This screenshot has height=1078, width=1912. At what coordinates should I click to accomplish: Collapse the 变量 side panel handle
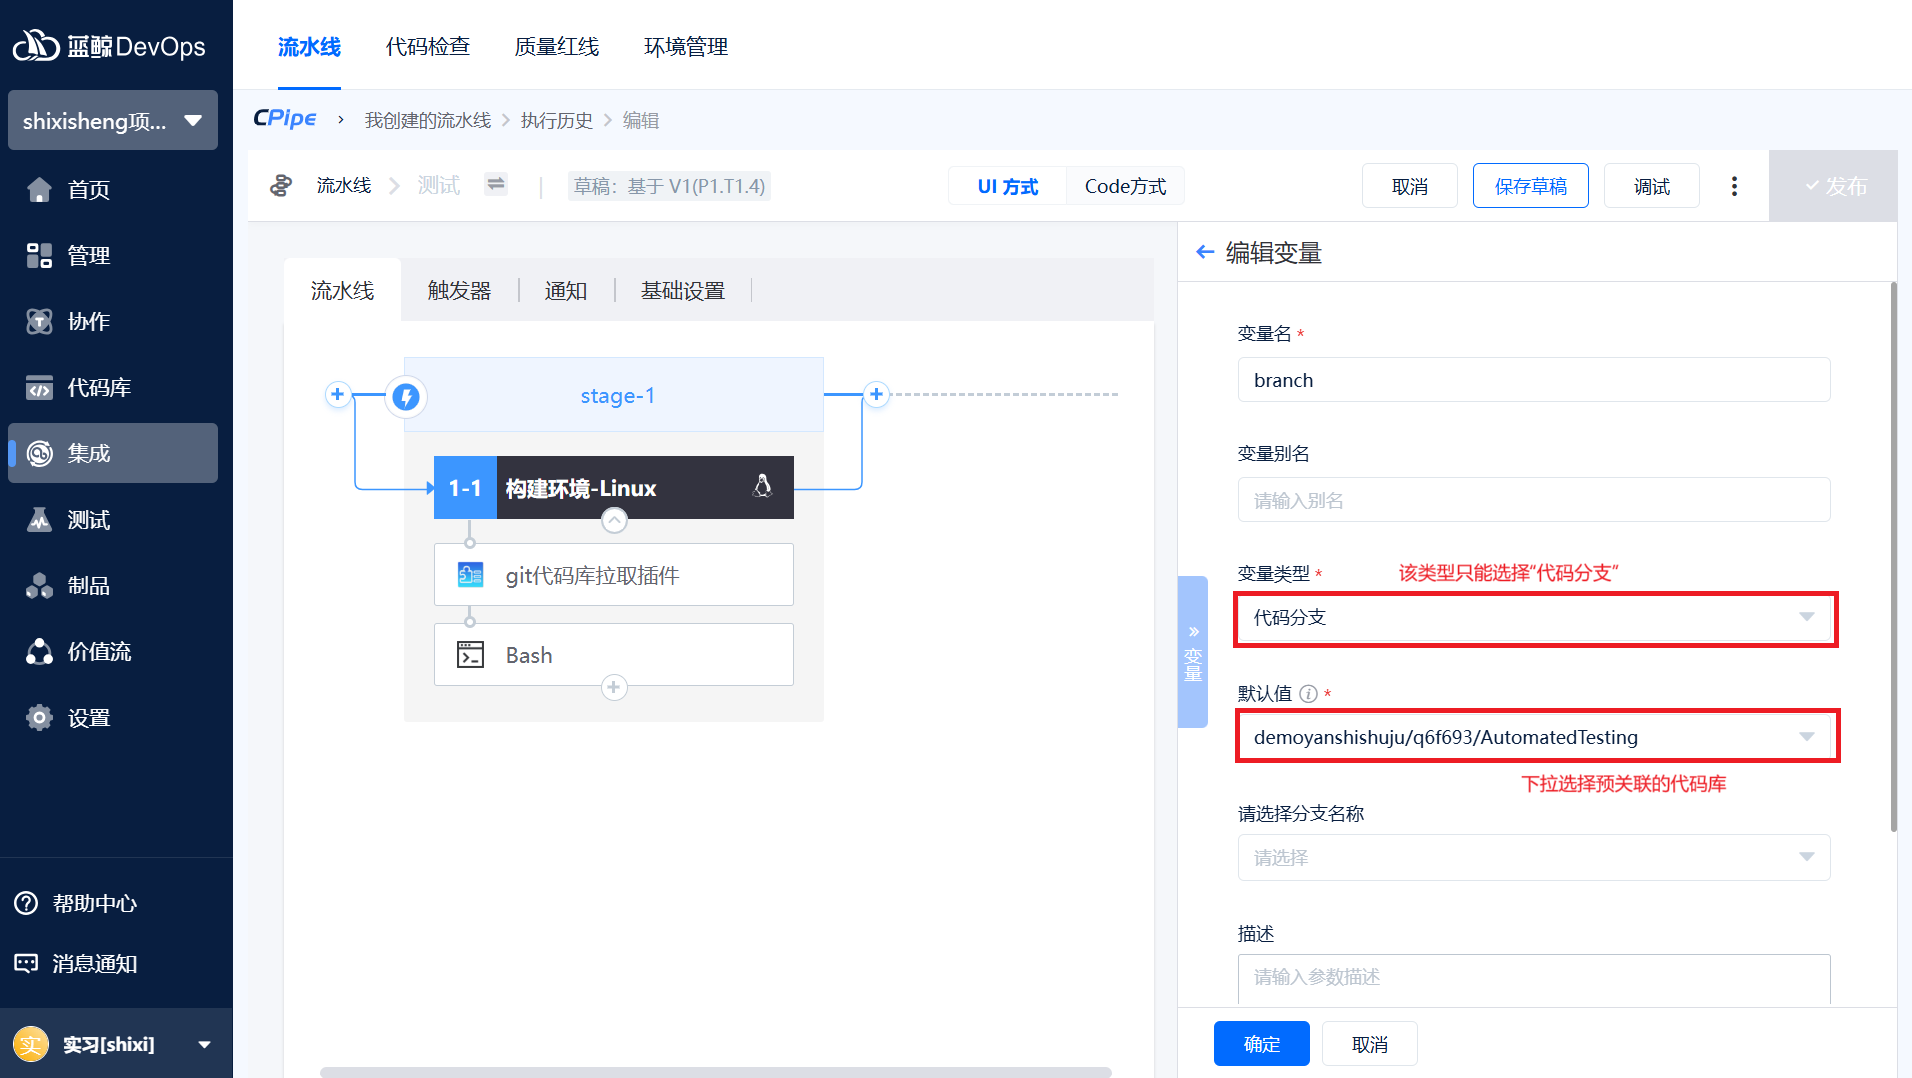click(x=1193, y=652)
